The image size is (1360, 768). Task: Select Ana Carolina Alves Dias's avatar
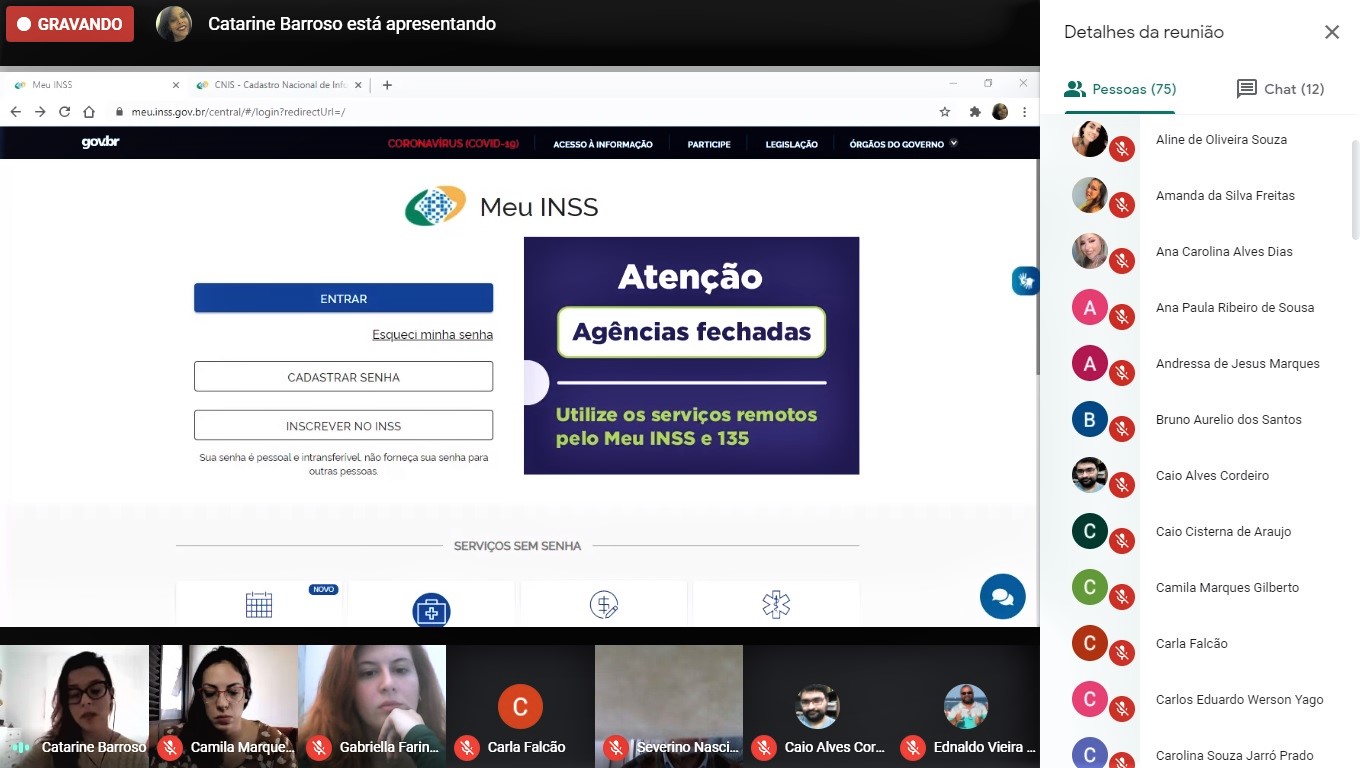(1089, 251)
